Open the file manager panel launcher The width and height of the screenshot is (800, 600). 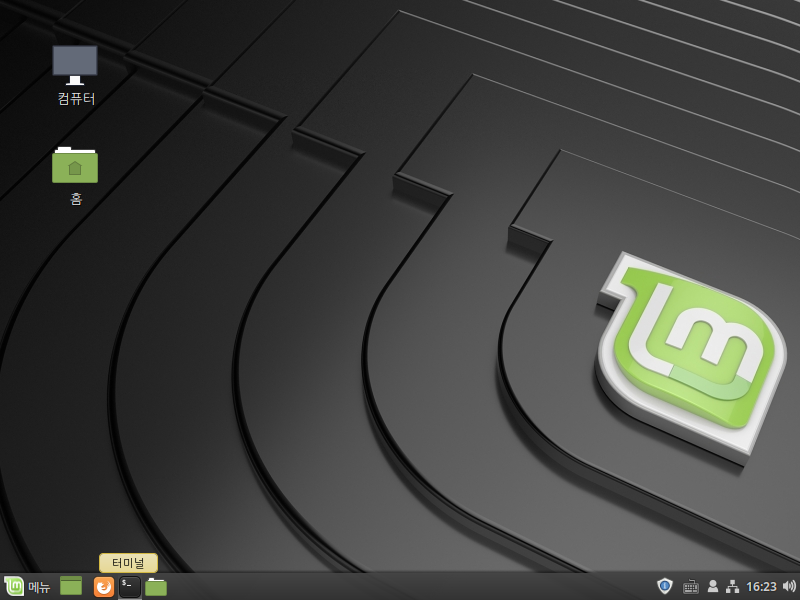[156, 587]
